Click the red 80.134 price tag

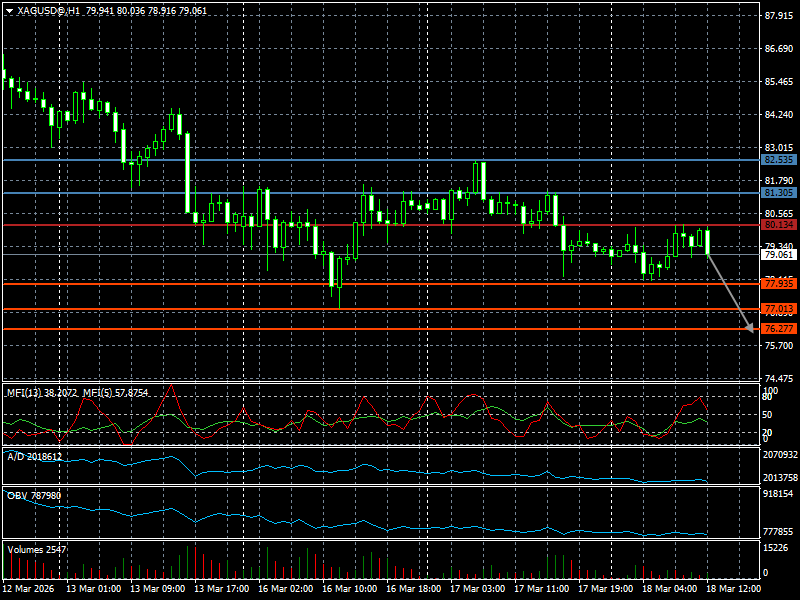pyautogui.click(x=778, y=225)
